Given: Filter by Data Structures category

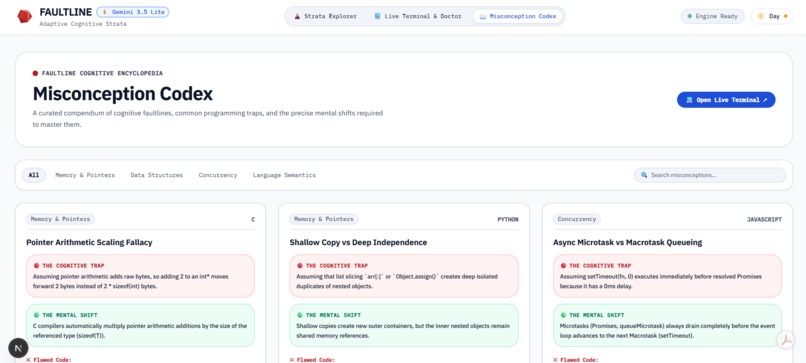Looking at the screenshot, I should pyautogui.click(x=157, y=175).
